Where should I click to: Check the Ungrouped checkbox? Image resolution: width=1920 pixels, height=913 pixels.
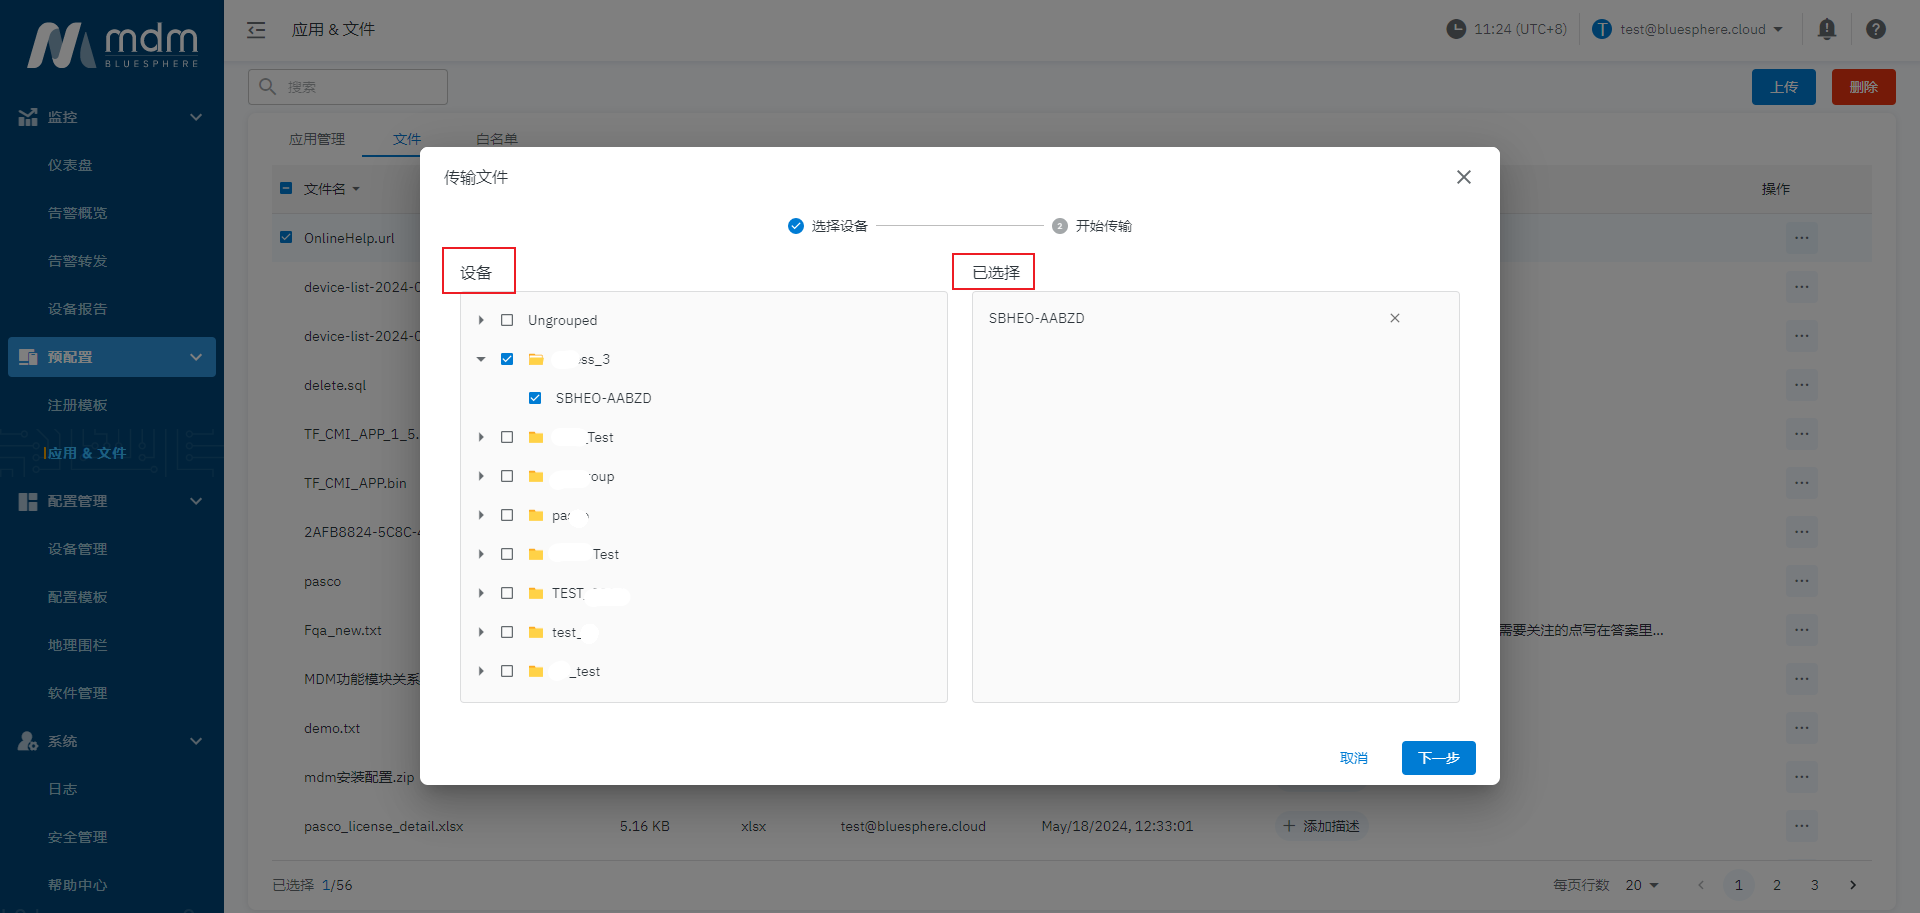(507, 320)
